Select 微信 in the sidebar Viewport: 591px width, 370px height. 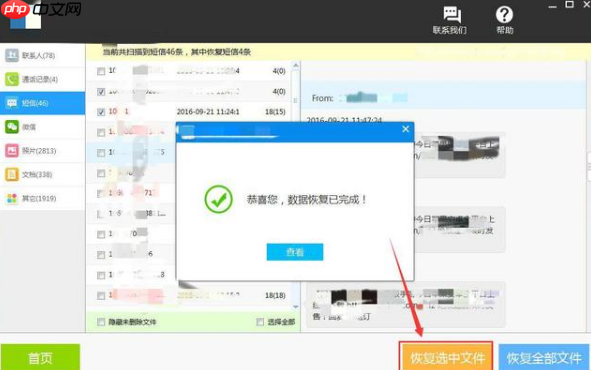43,127
